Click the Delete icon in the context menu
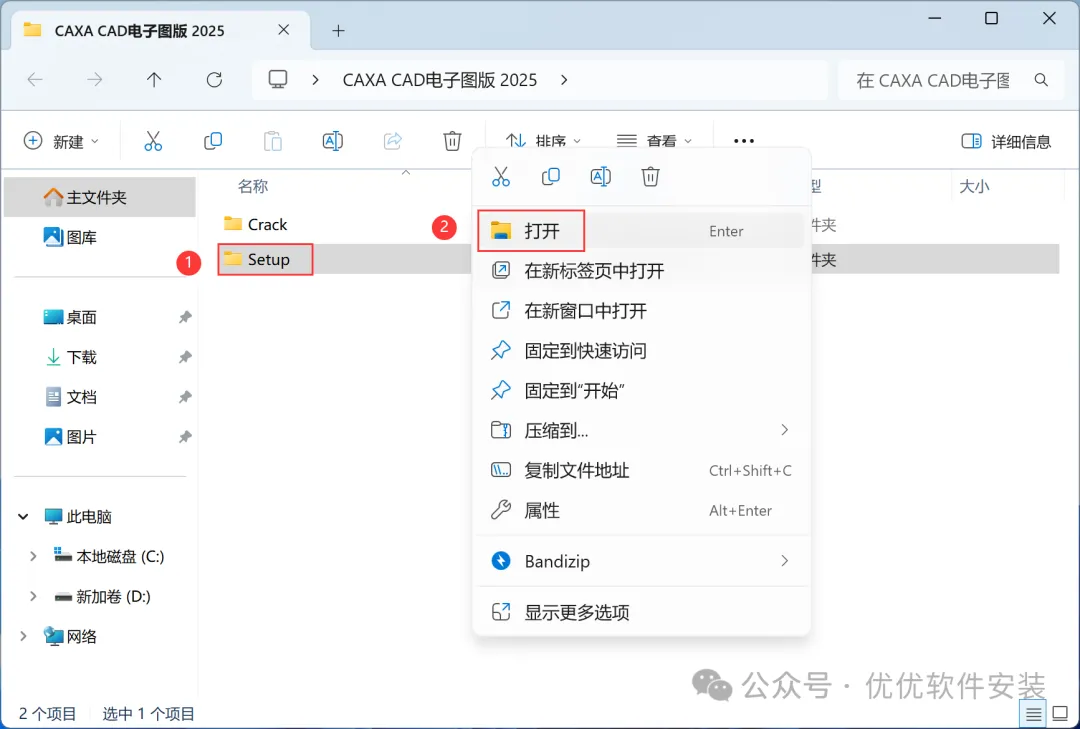 [650, 177]
